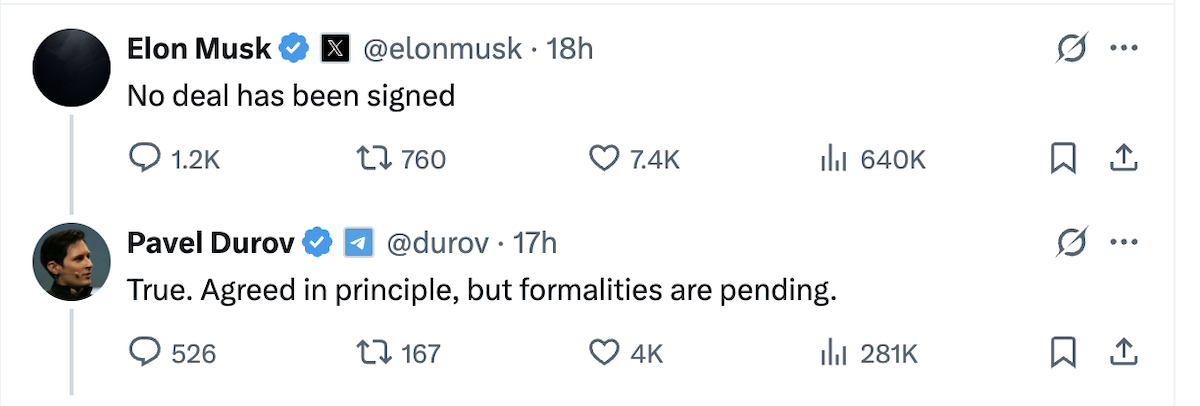Click Pavel Durov's profile picture
The image size is (1200, 406).
click(71, 262)
